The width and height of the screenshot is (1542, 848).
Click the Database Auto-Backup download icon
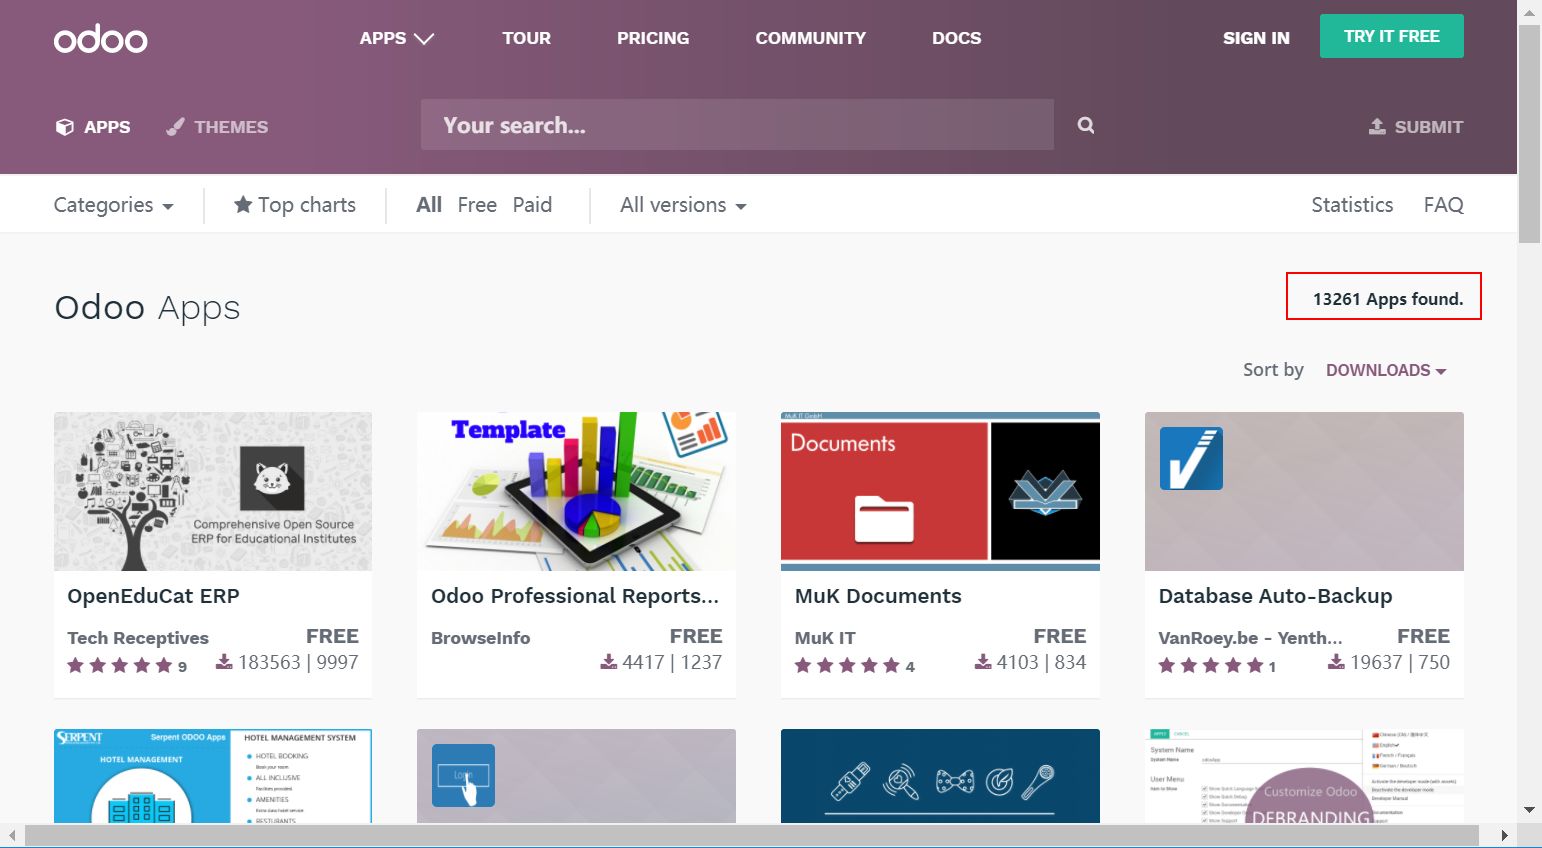point(1337,662)
